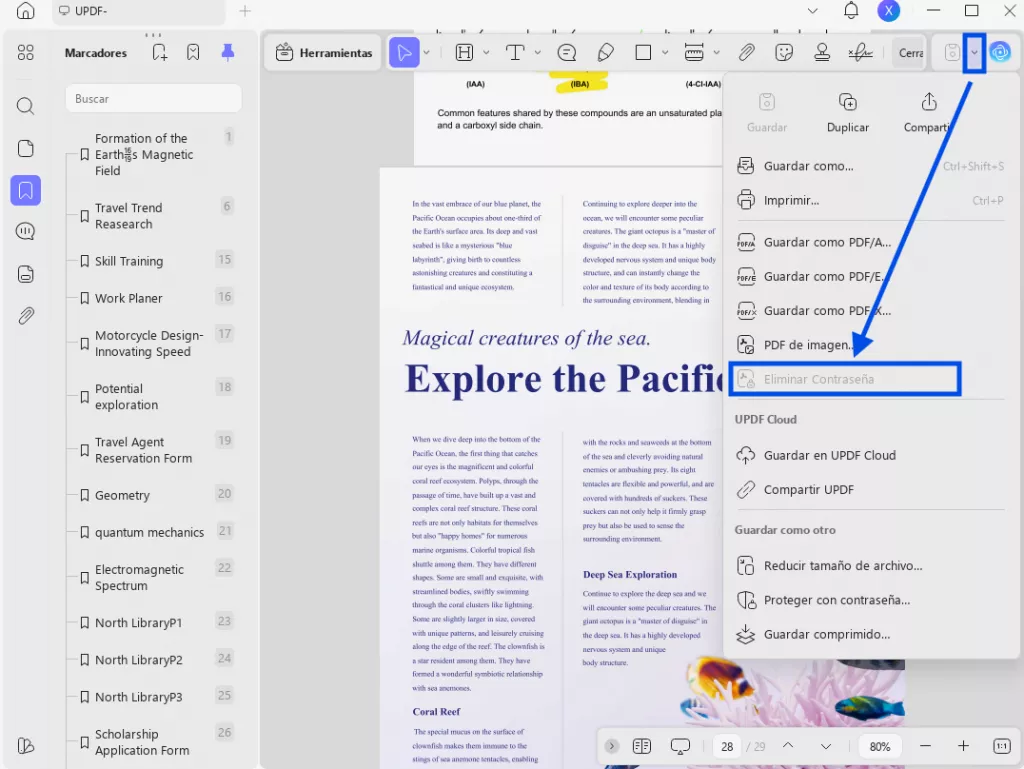Click the Cerrar button in toolbar

(x=910, y=53)
